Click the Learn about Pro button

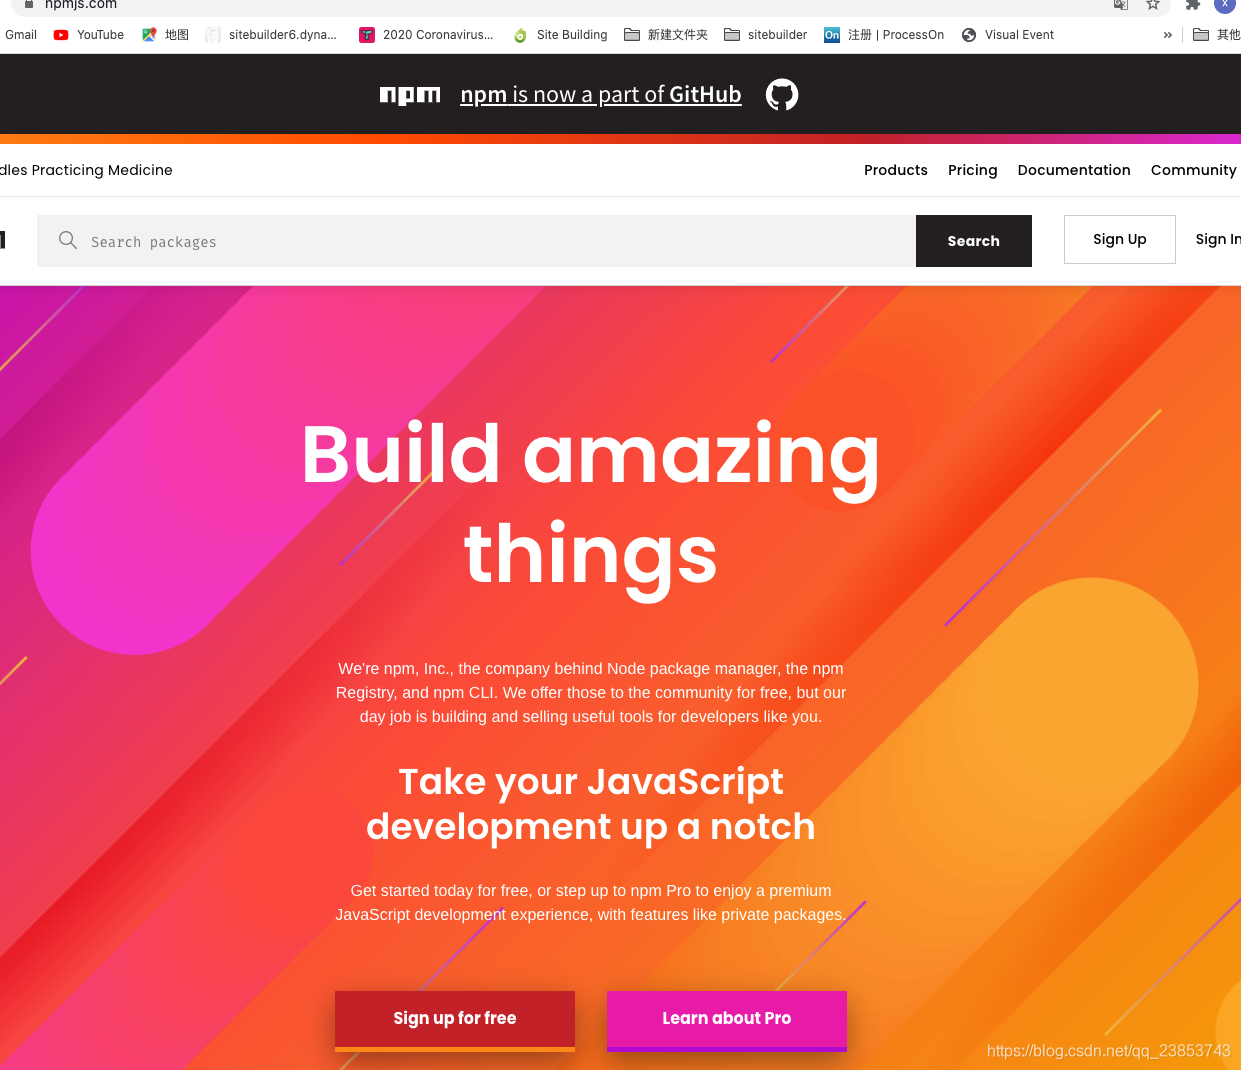click(x=727, y=1019)
